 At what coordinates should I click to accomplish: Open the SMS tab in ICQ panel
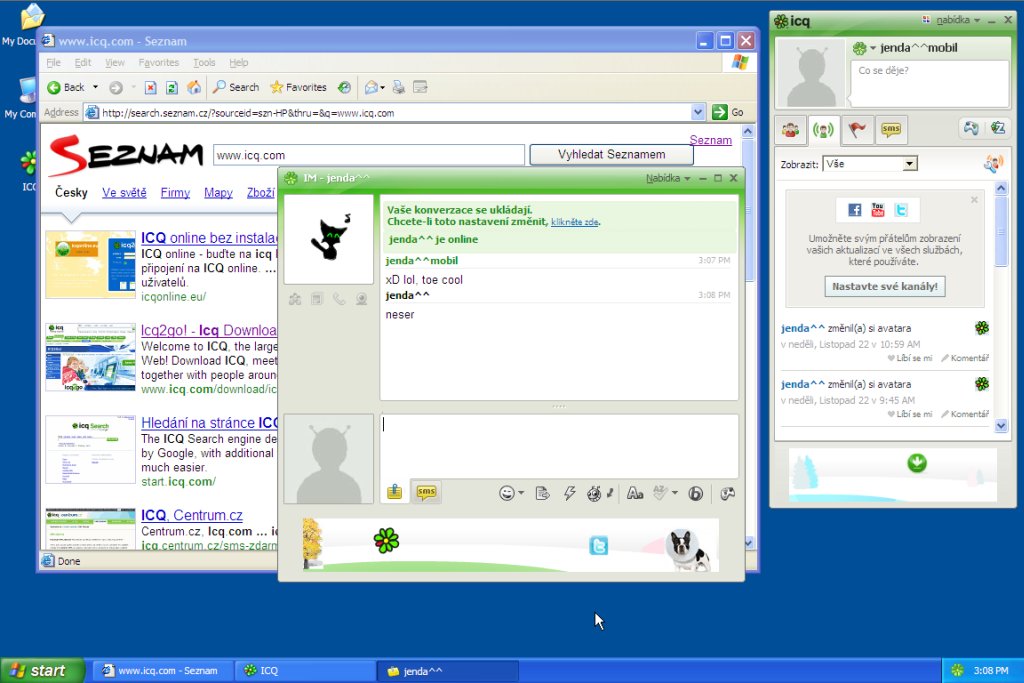coord(891,129)
